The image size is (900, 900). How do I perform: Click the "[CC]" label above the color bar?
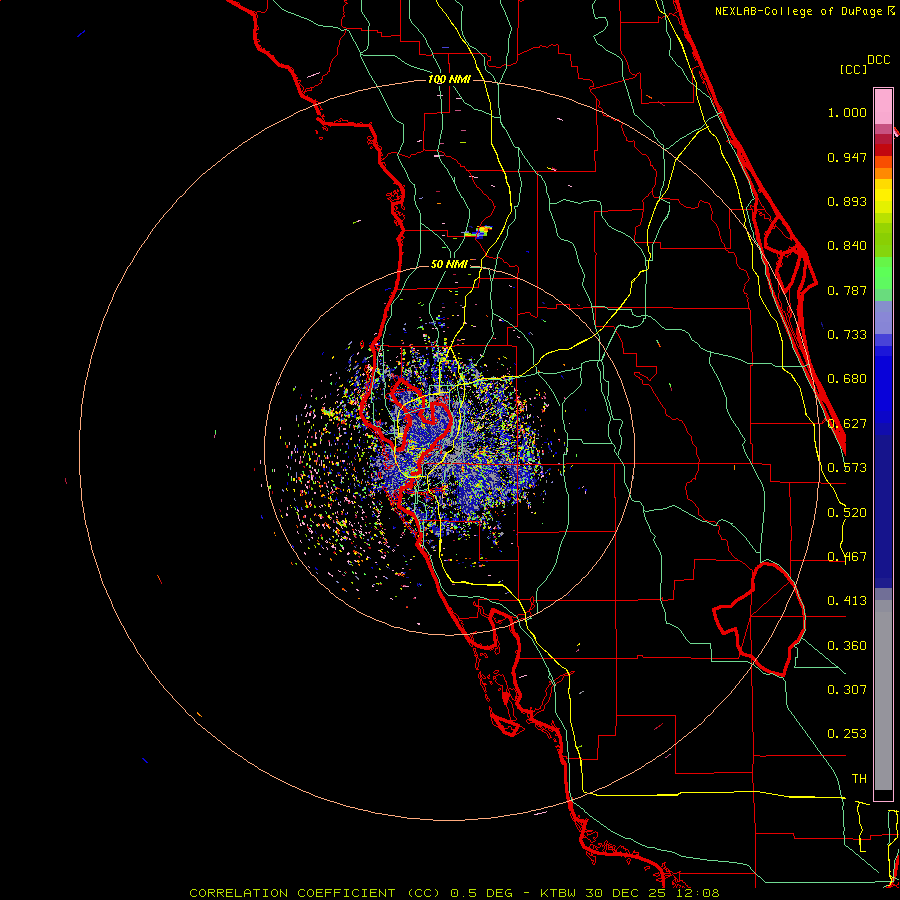[853, 69]
